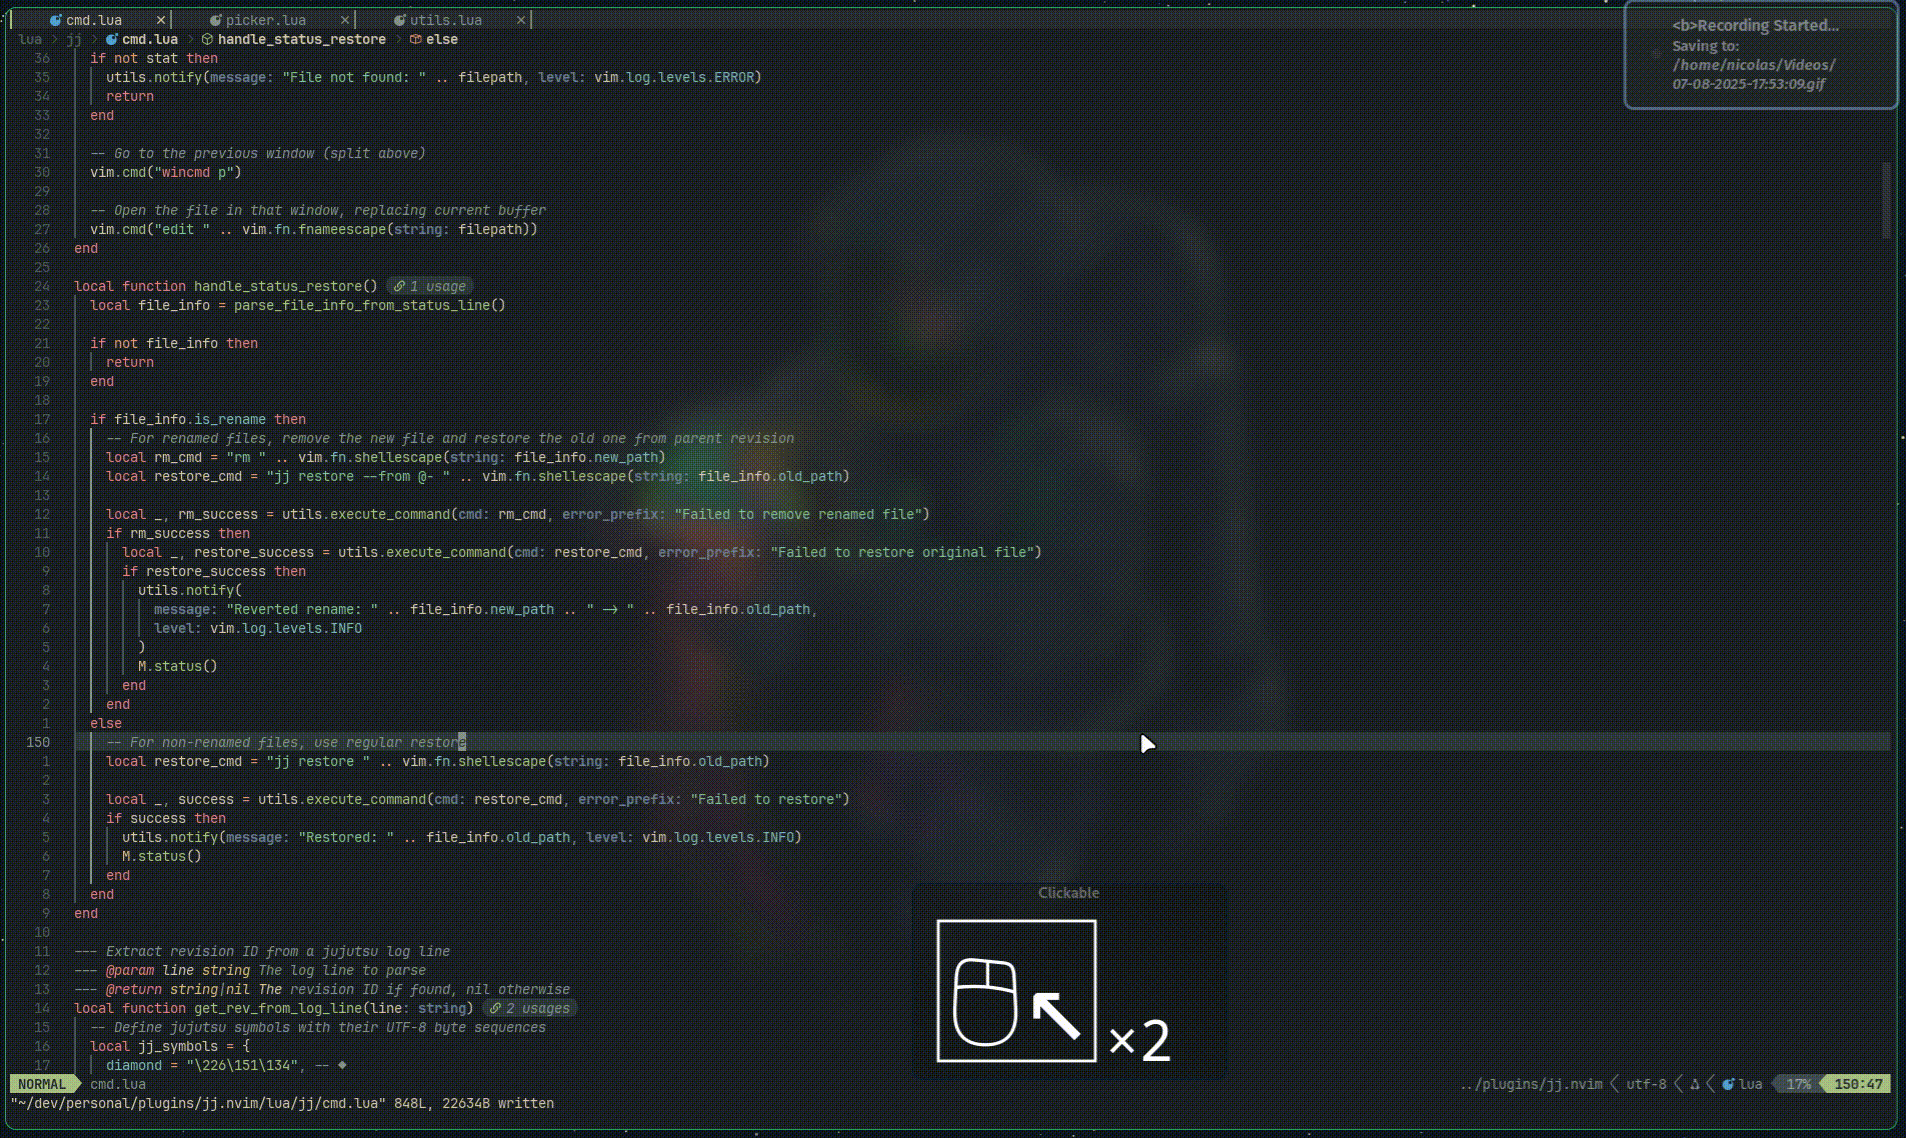Select 'handle_status_restore' in breadcrumb
This screenshot has width=1906, height=1138.
coord(302,39)
